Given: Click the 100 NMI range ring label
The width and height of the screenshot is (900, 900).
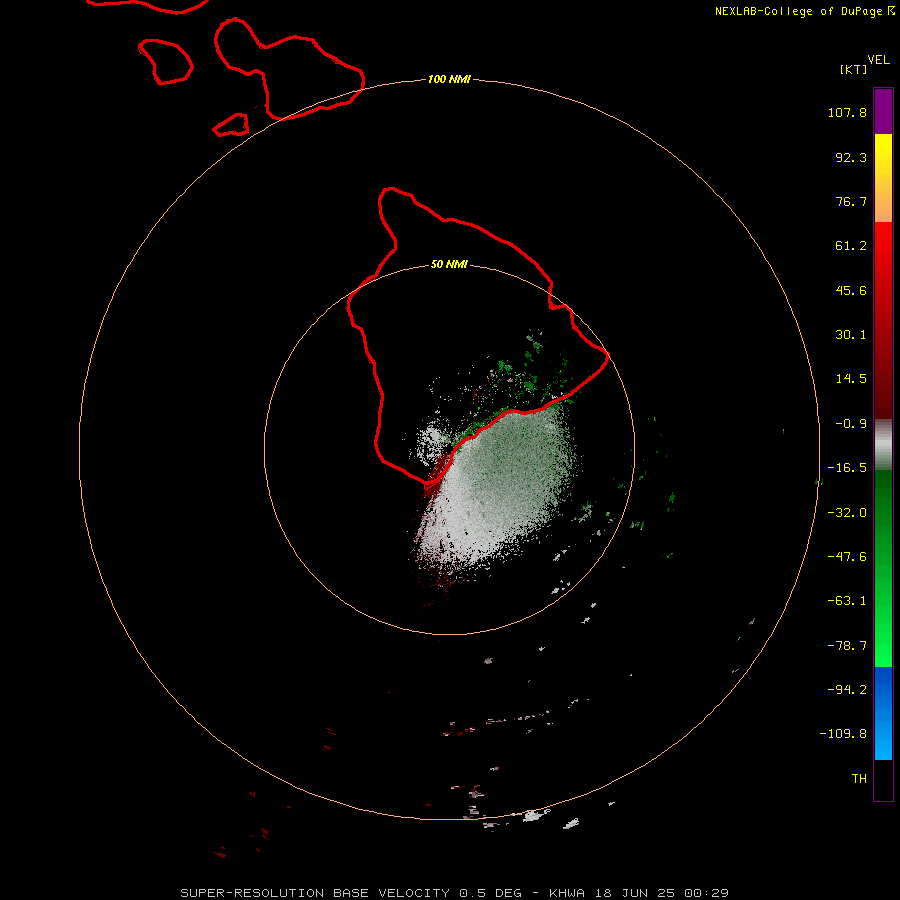Looking at the screenshot, I should pos(449,79).
